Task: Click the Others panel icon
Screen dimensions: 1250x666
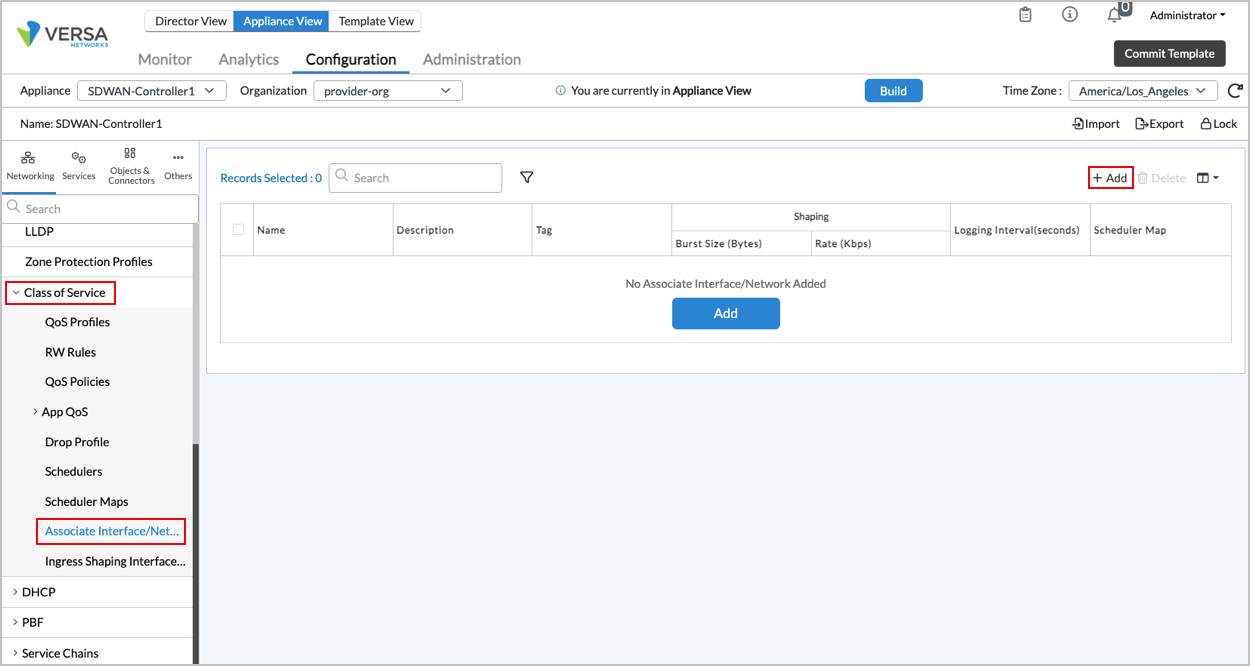Action: point(177,163)
